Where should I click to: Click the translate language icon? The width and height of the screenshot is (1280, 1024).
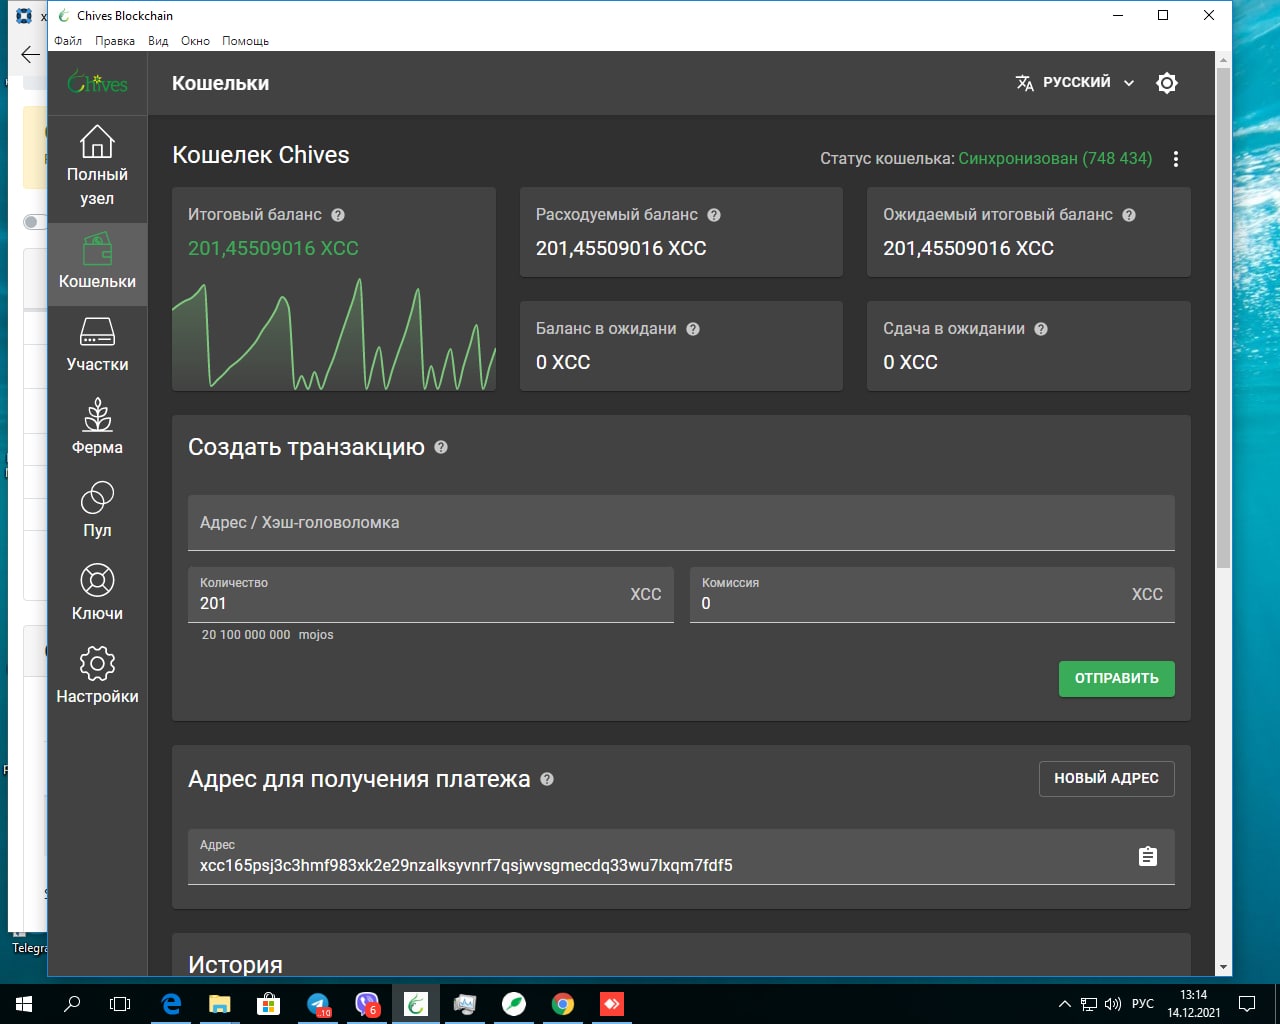coord(1024,83)
